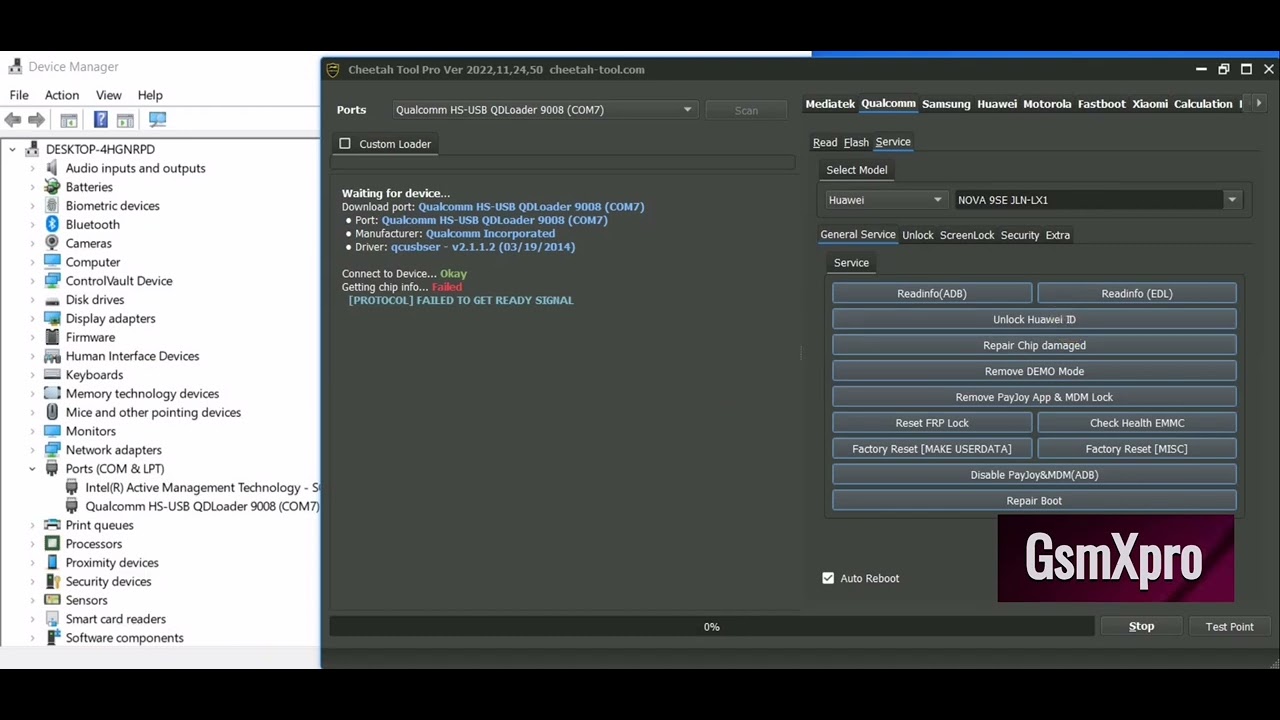
Task: Click the Sensors category icon
Action: point(52,601)
